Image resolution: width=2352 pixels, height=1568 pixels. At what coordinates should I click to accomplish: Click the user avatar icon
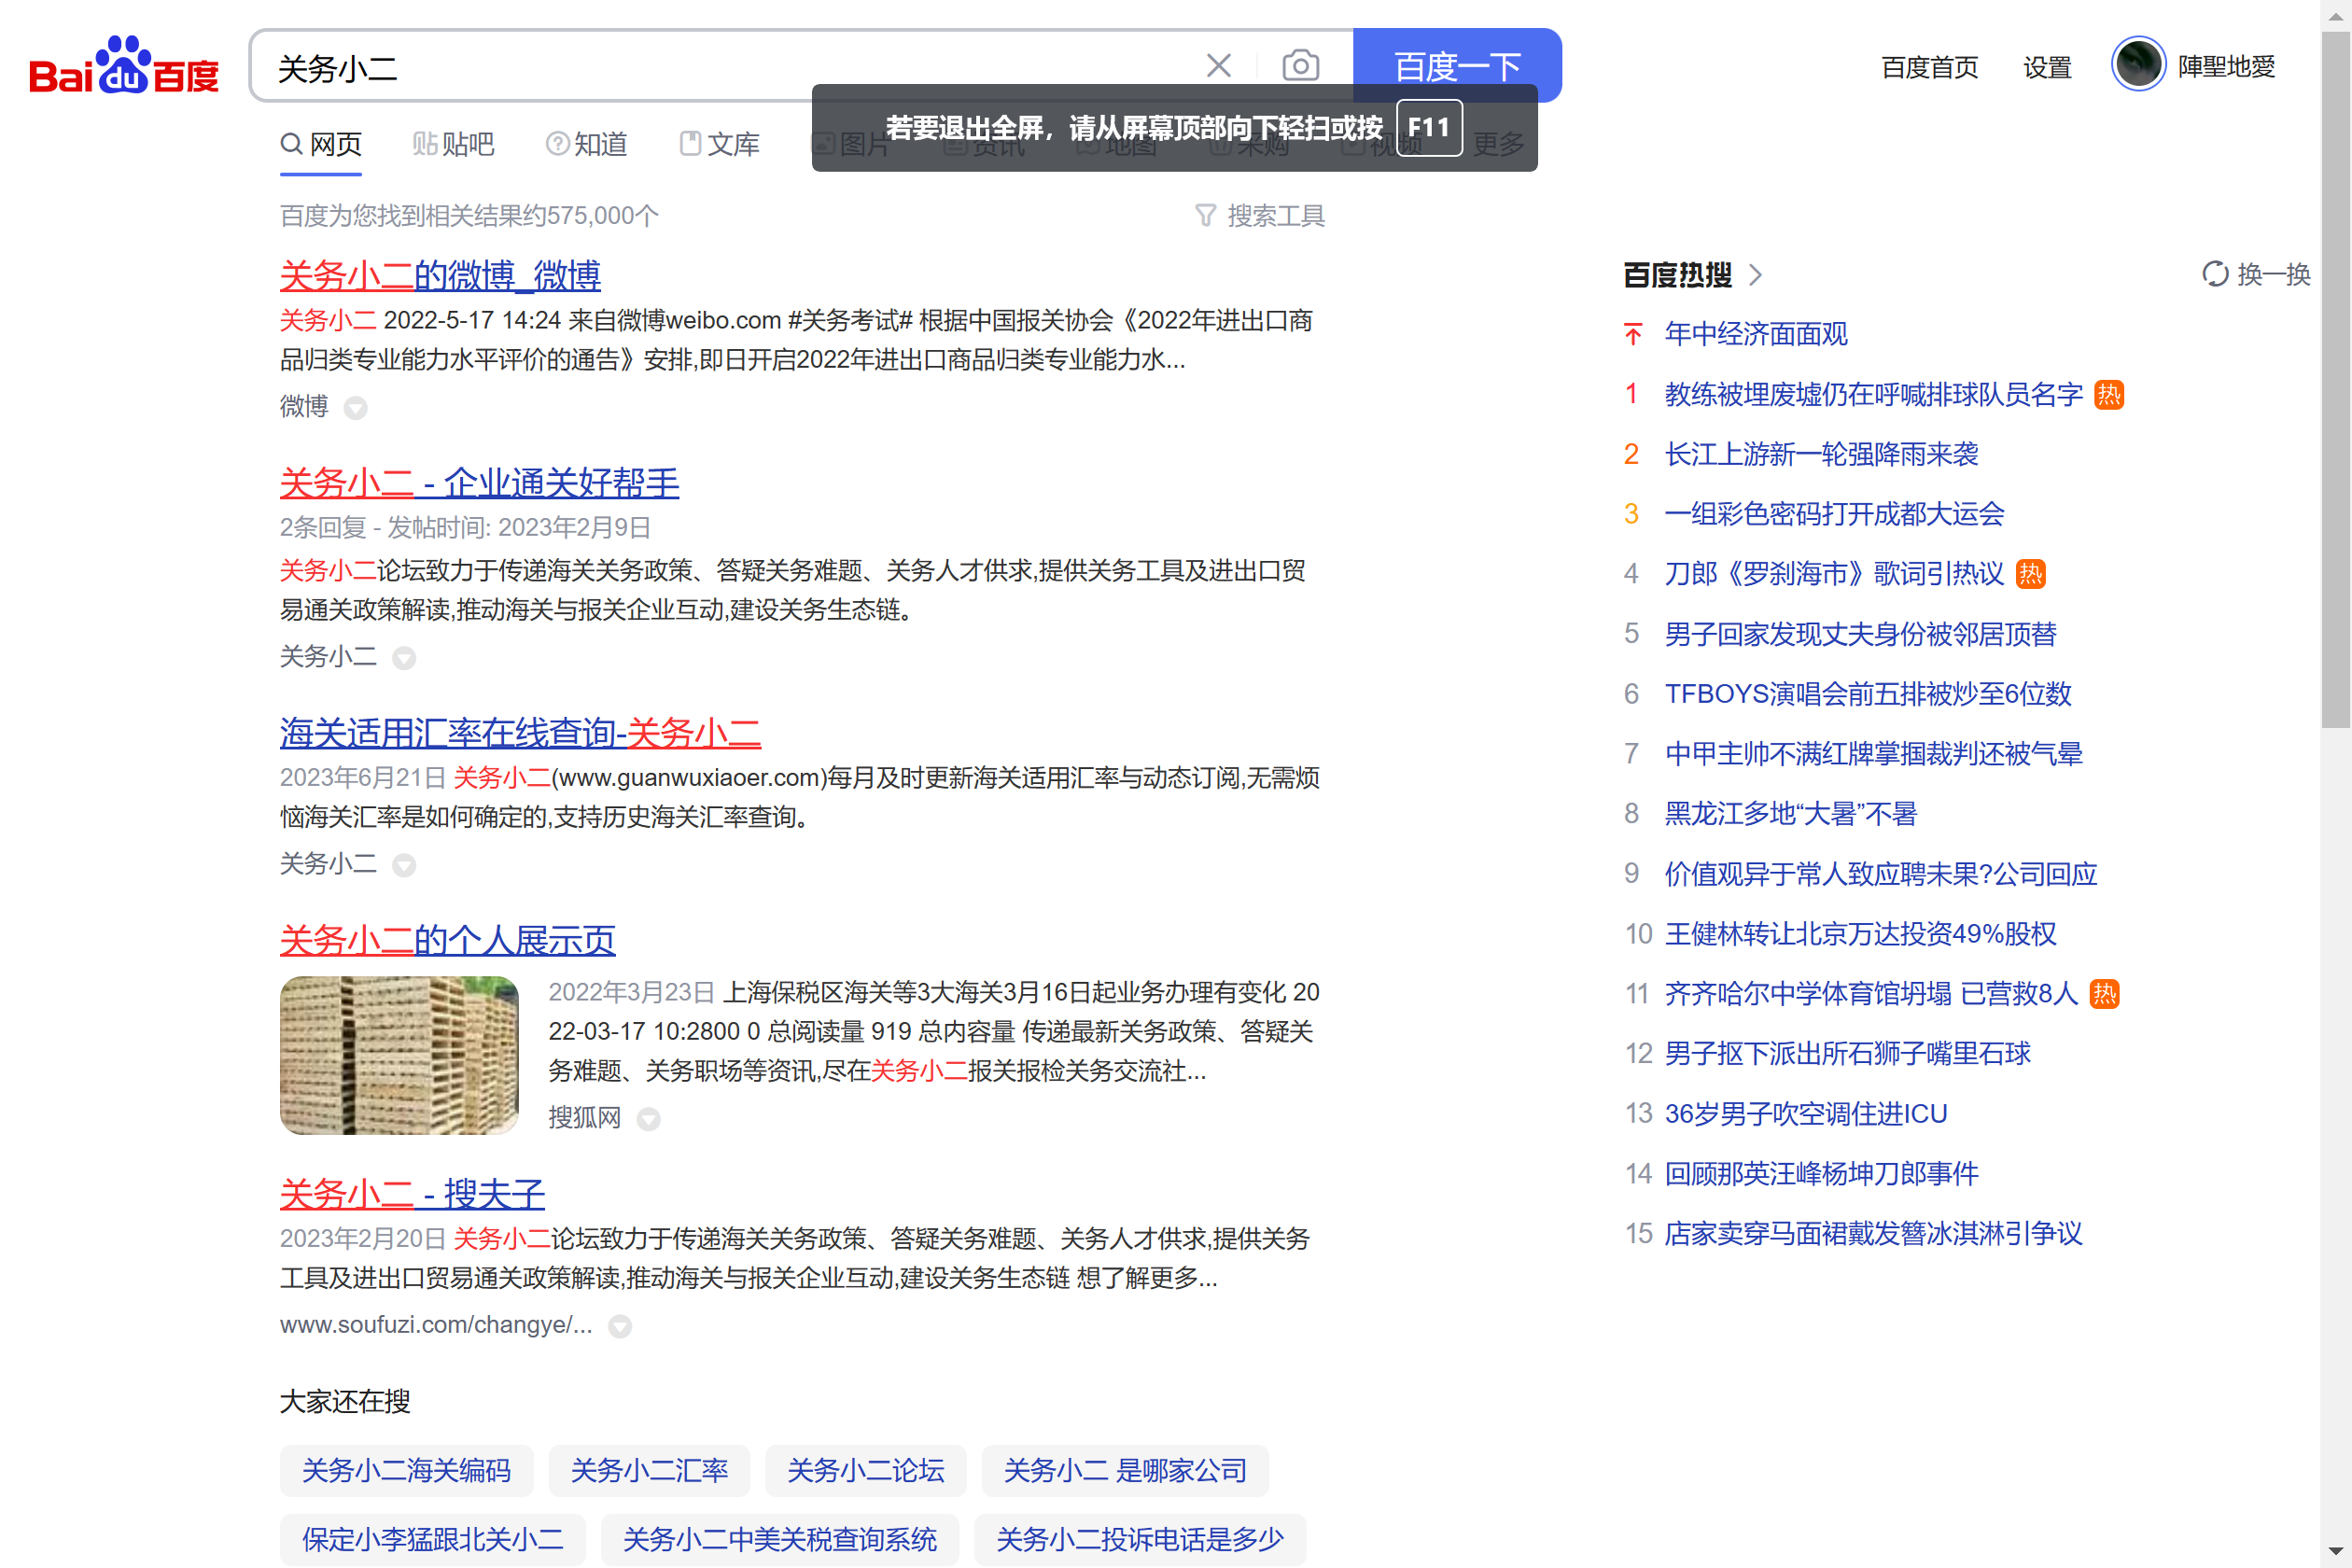2138,64
